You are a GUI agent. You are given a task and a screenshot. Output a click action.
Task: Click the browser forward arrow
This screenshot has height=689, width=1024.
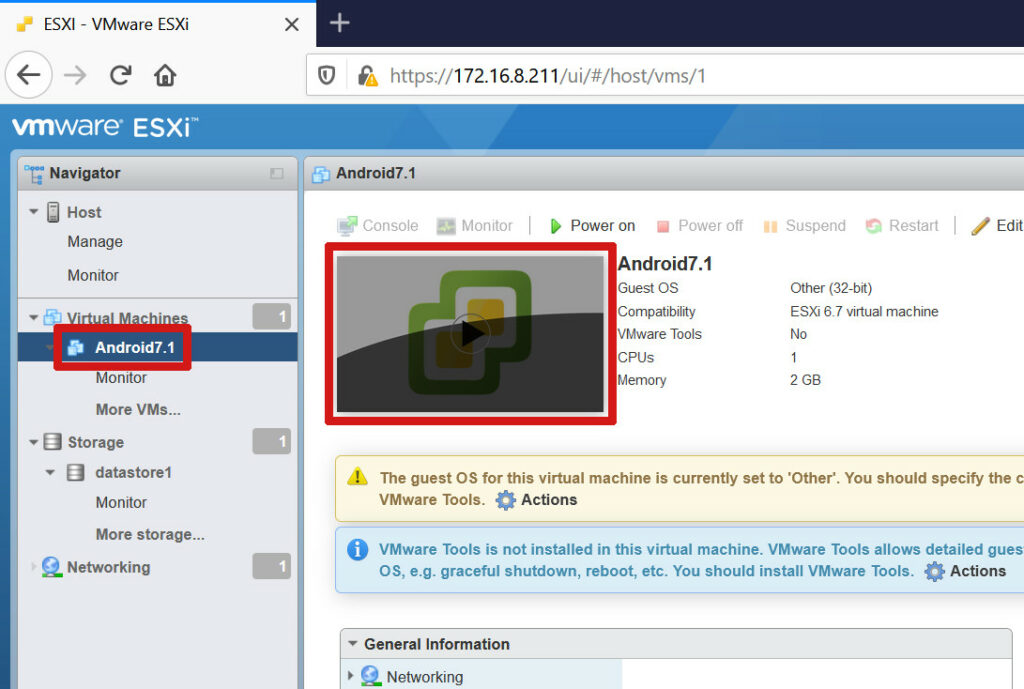pyautogui.click(x=75, y=75)
